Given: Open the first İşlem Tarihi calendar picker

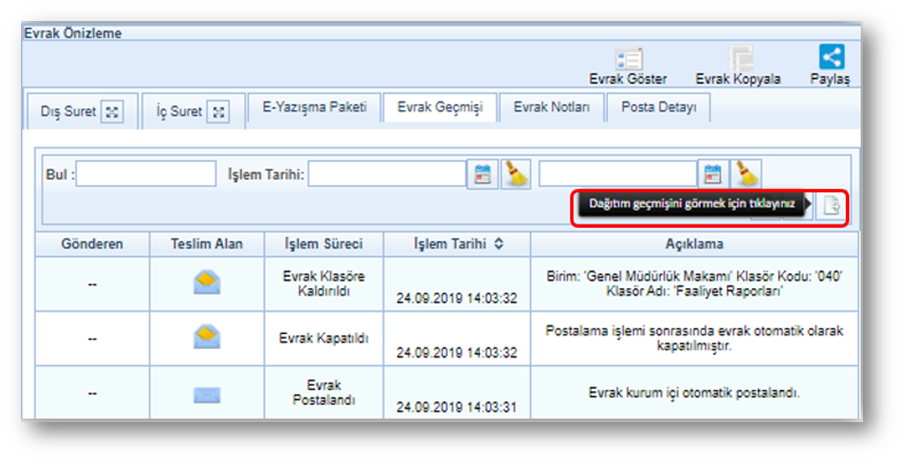Looking at the screenshot, I should coord(483,174).
